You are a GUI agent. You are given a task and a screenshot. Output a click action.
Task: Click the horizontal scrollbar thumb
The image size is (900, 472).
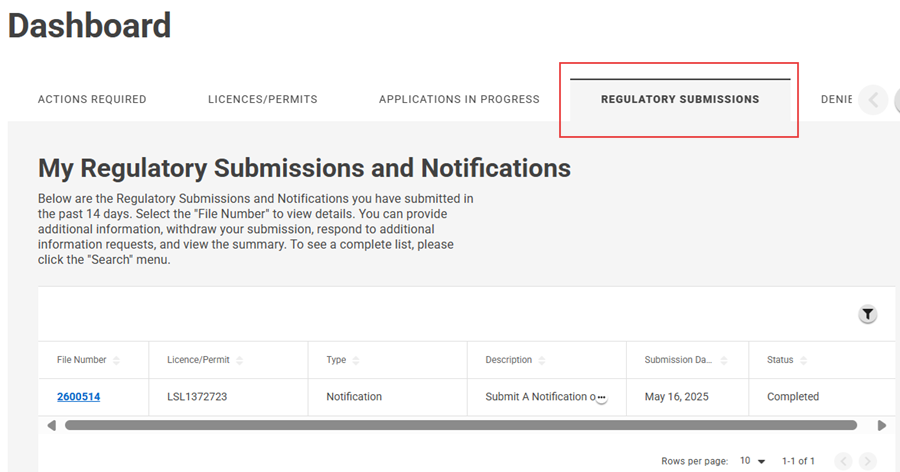point(461,425)
